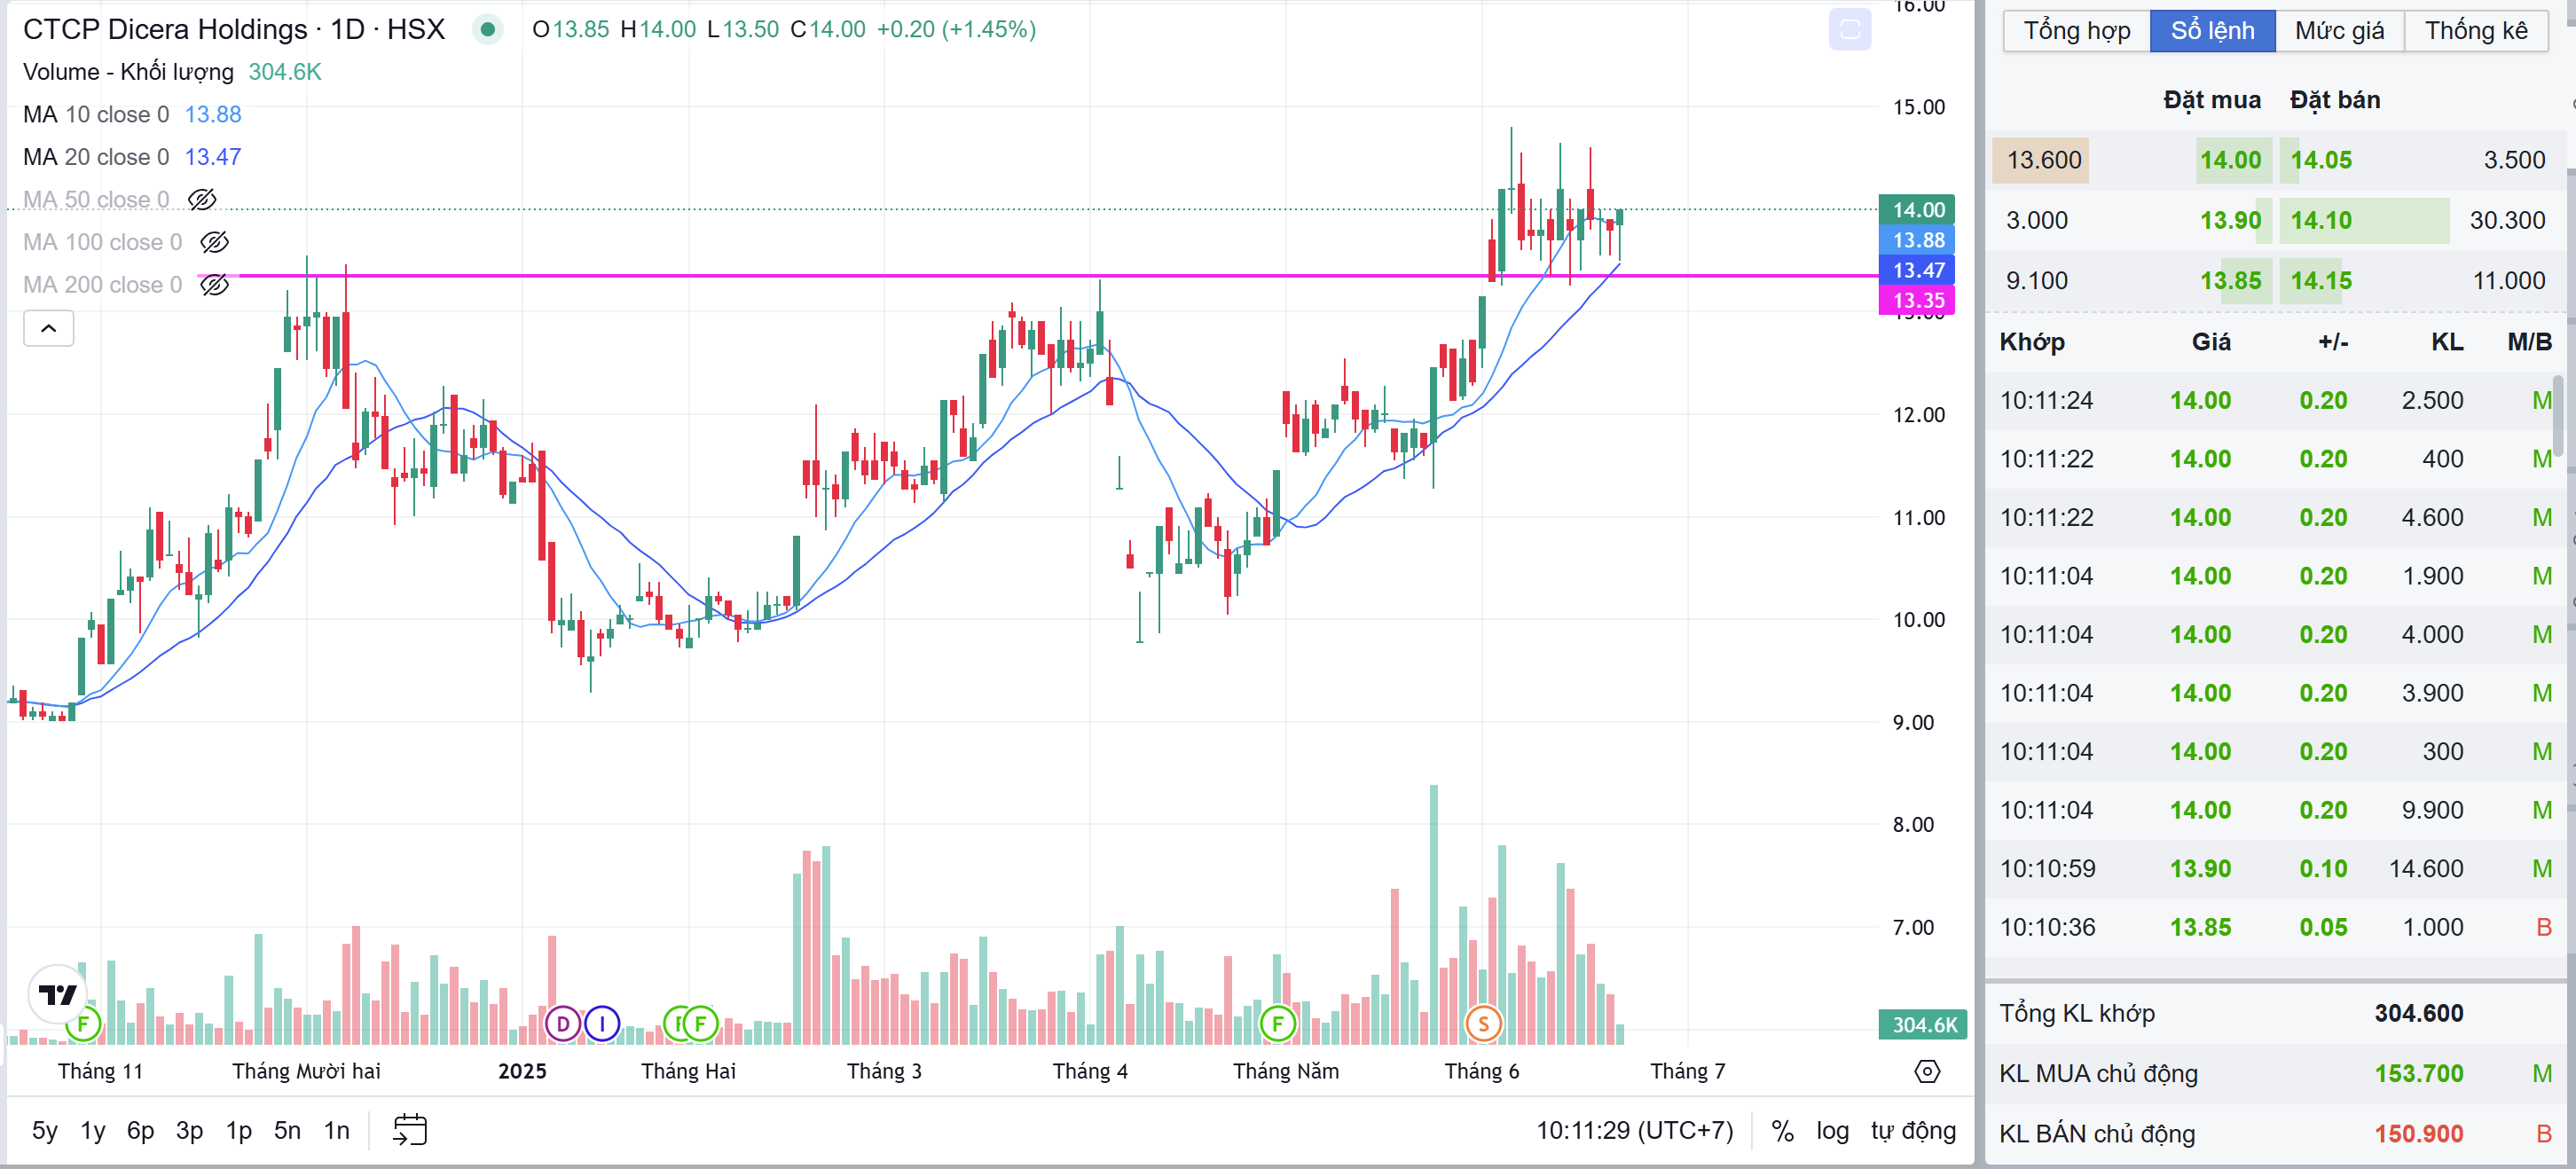The height and width of the screenshot is (1169, 2576).
Task: Show the hidden MA 200 indicator
Action: tap(214, 285)
